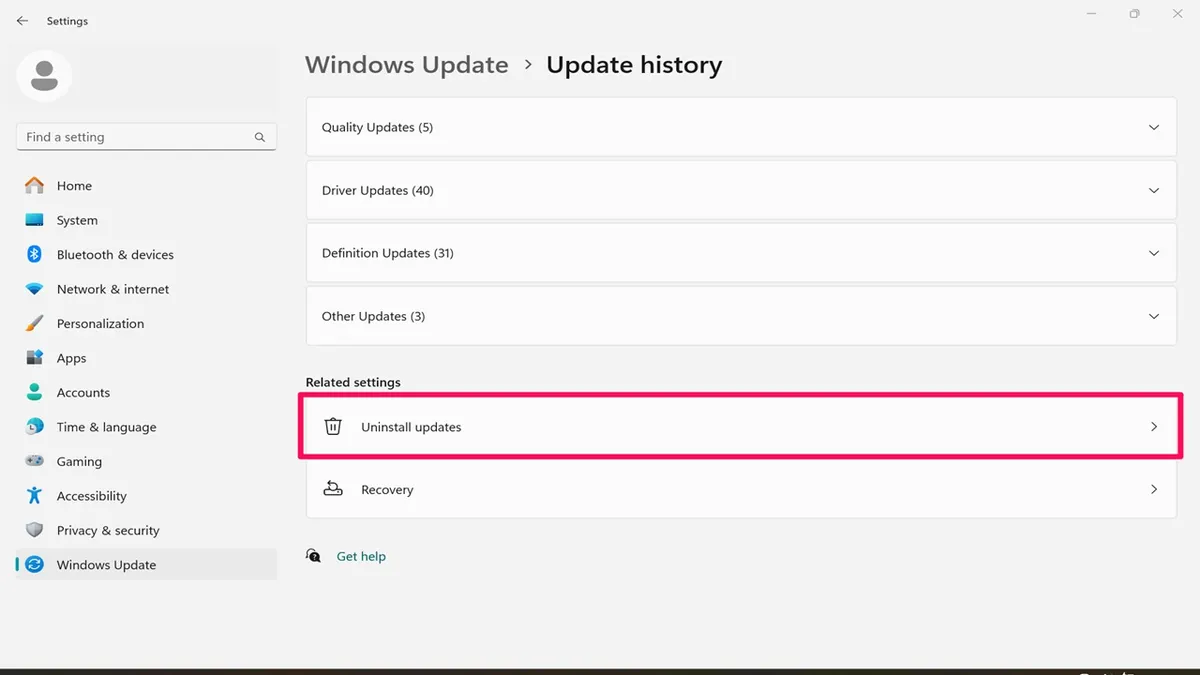Open Gaming settings
Image resolution: width=1200 pixels, height=675 pixels.
pos(146,461)
